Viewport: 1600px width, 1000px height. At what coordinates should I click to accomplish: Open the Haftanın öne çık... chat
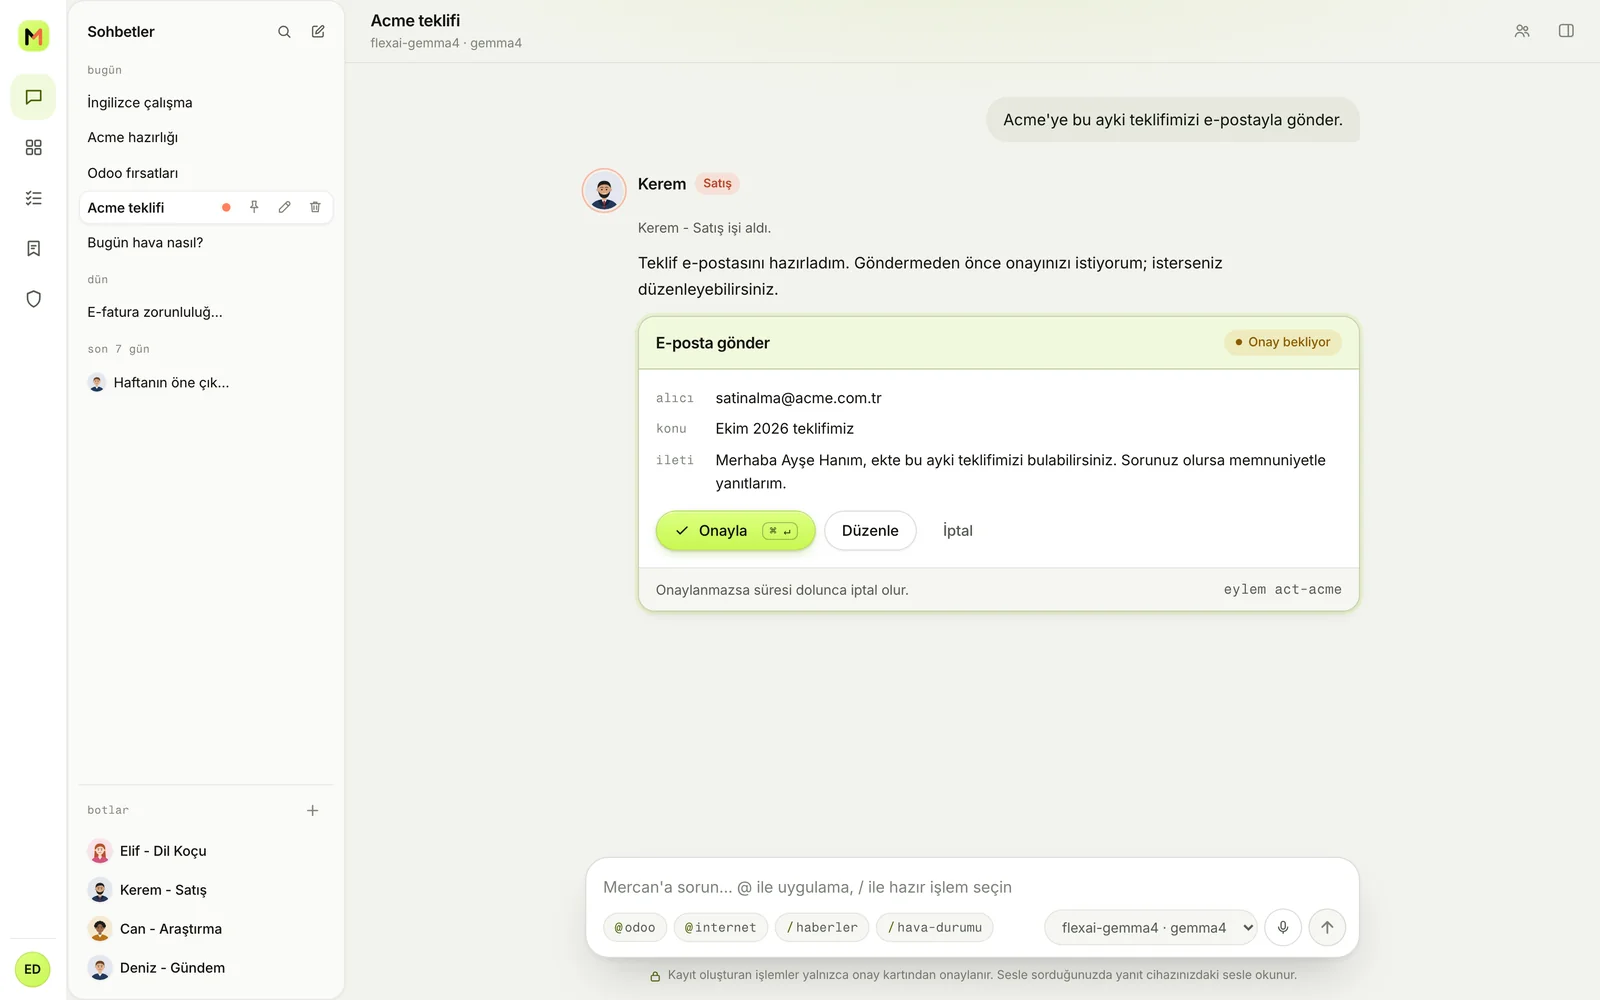coord(205,382)
